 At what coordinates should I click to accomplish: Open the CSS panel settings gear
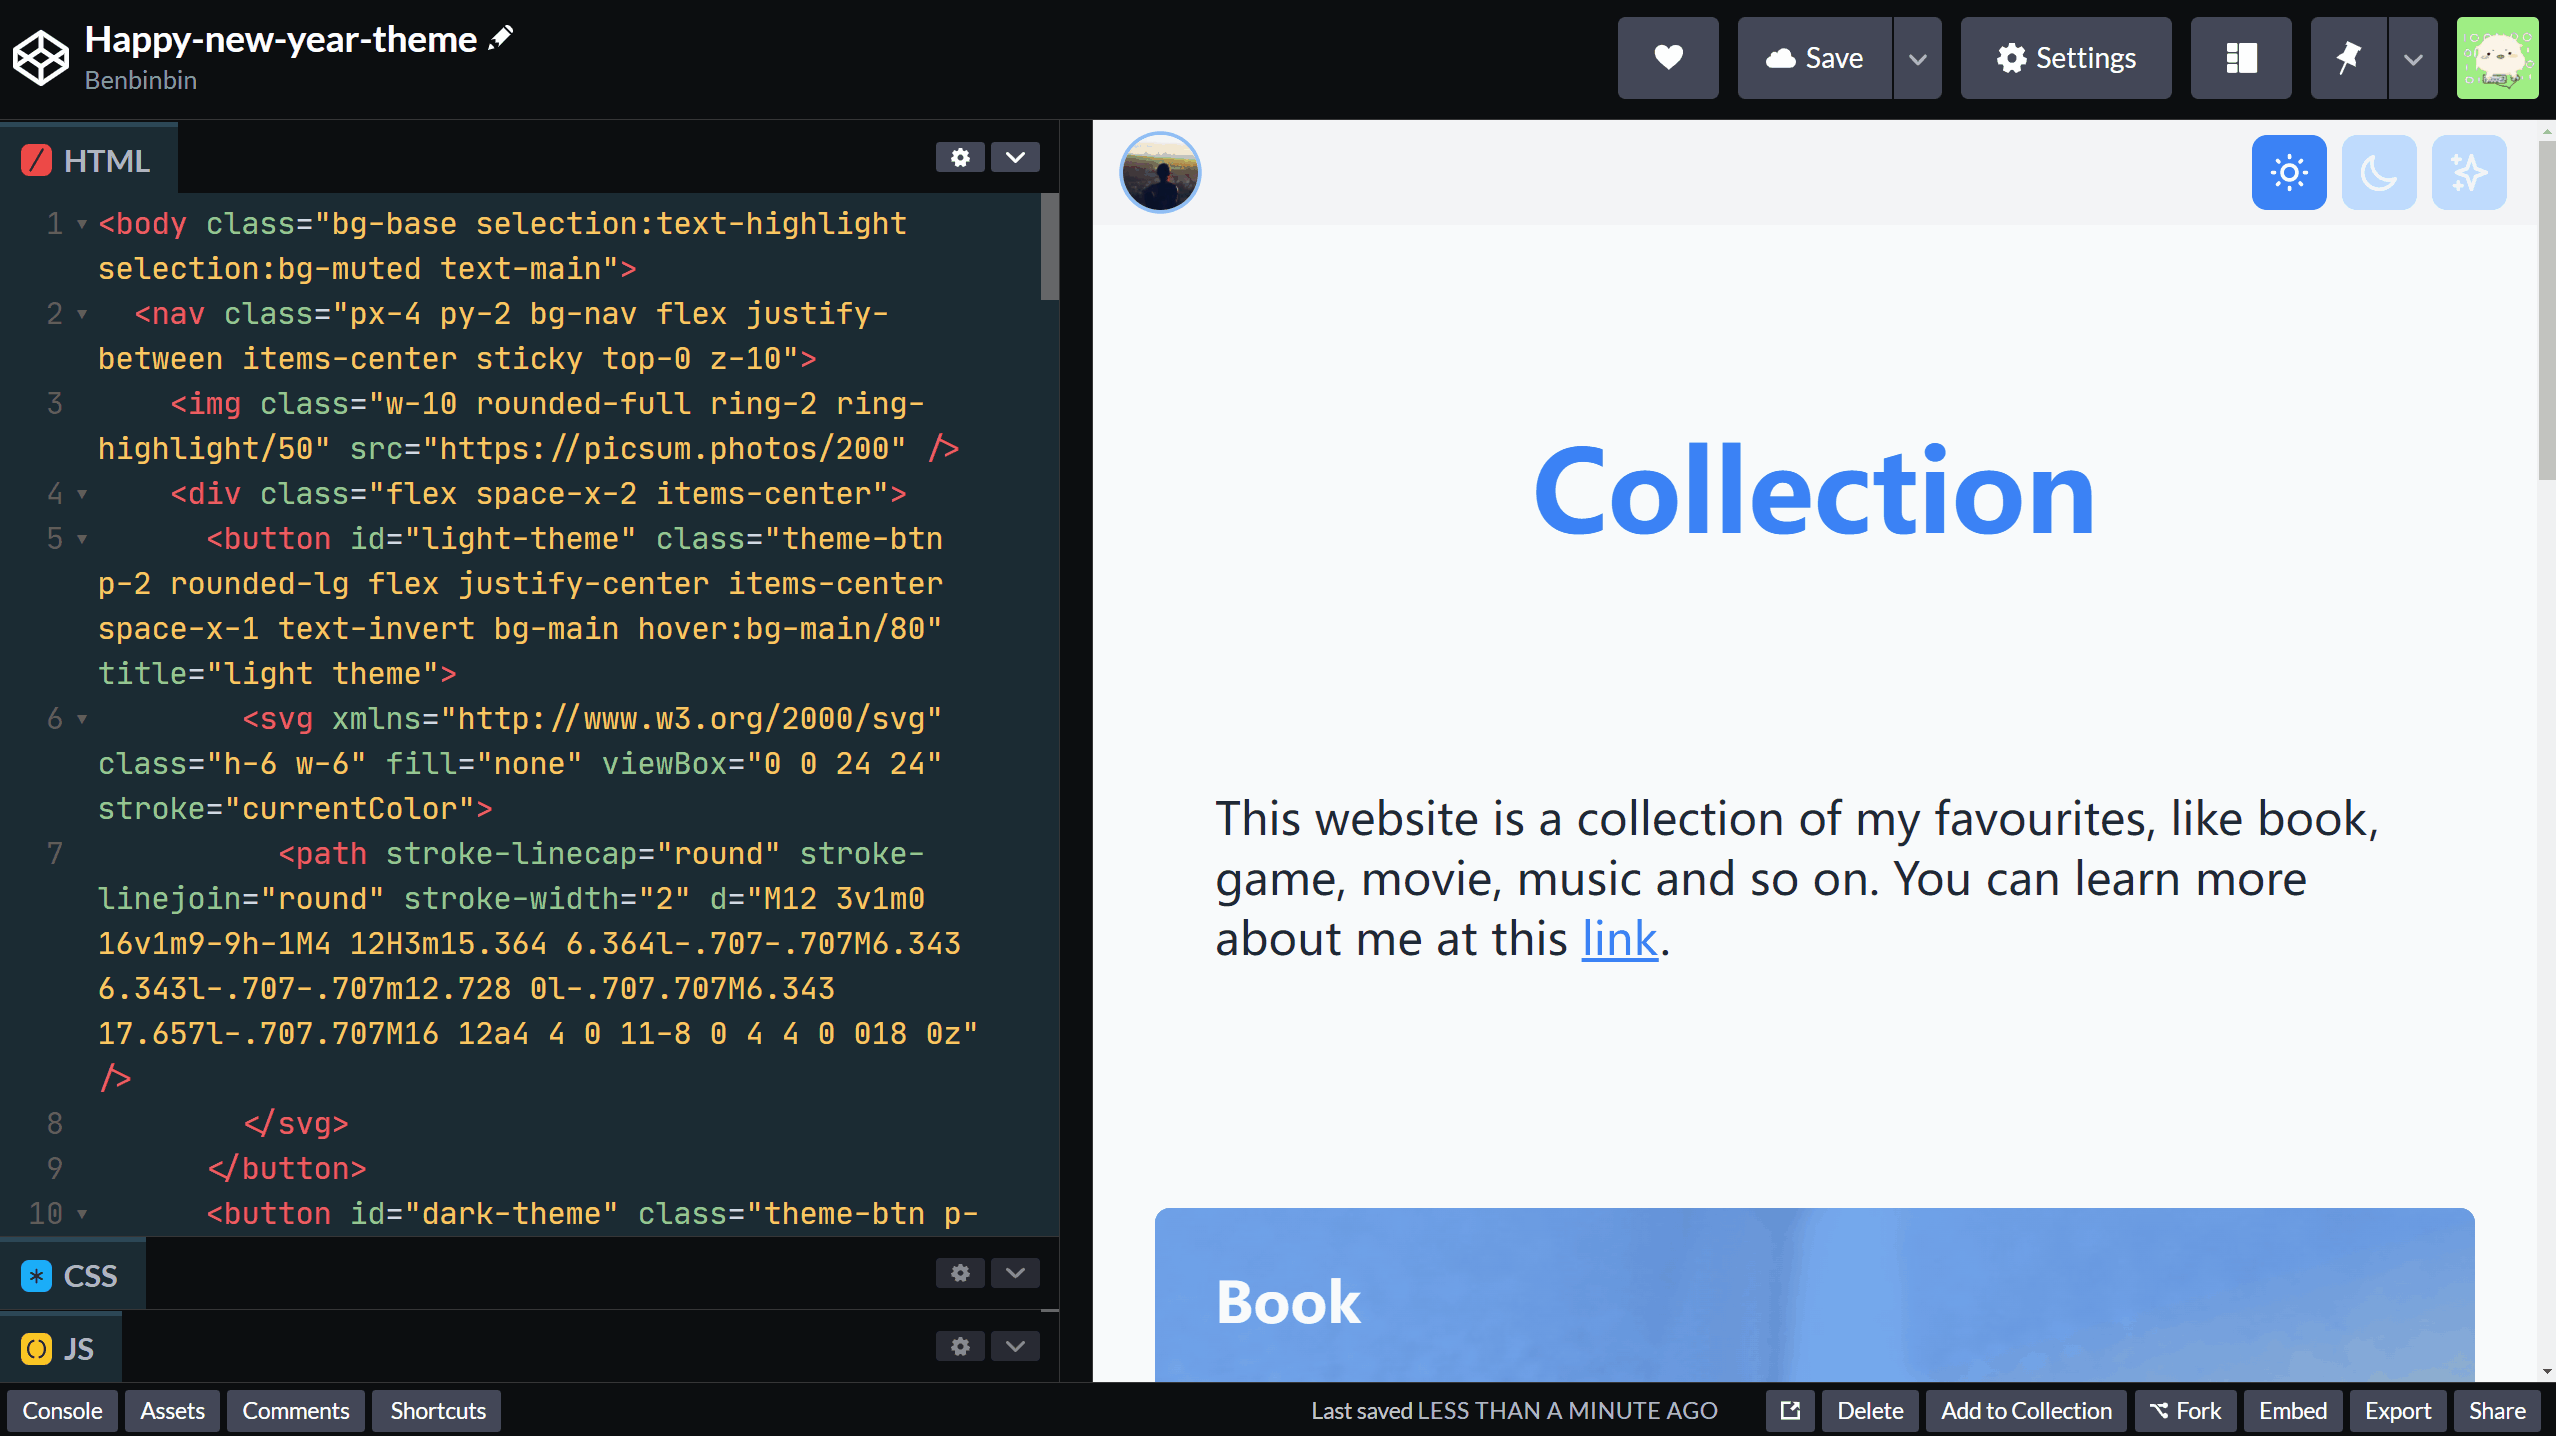(960, 1274)
